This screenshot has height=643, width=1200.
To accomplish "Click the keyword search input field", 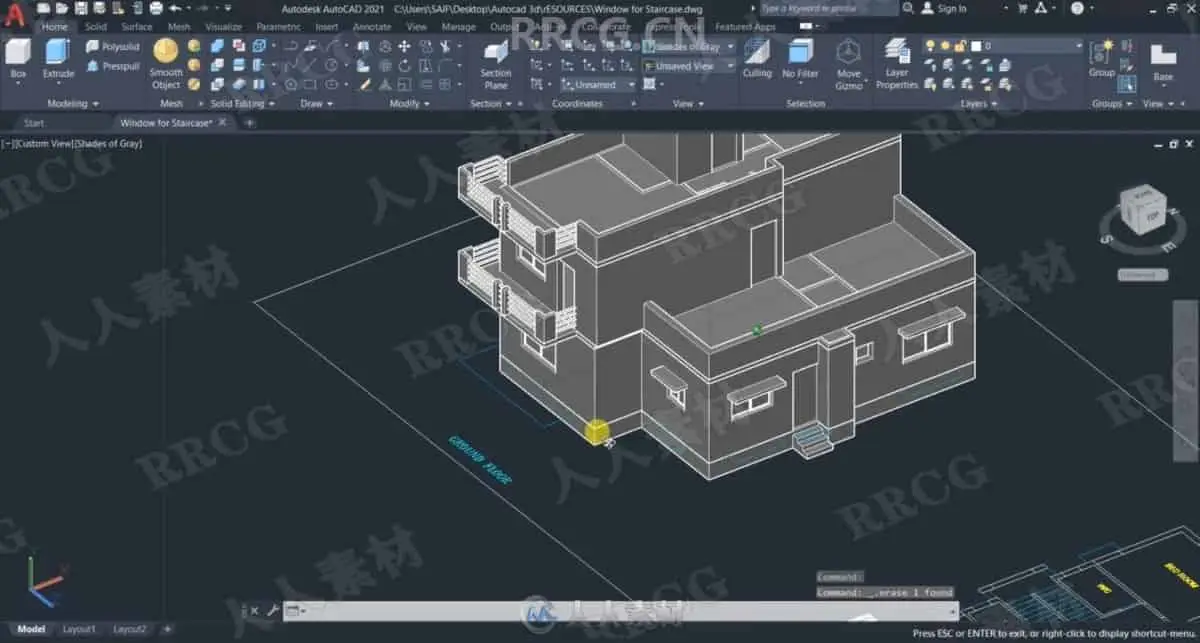I will [x=829, y=8].
